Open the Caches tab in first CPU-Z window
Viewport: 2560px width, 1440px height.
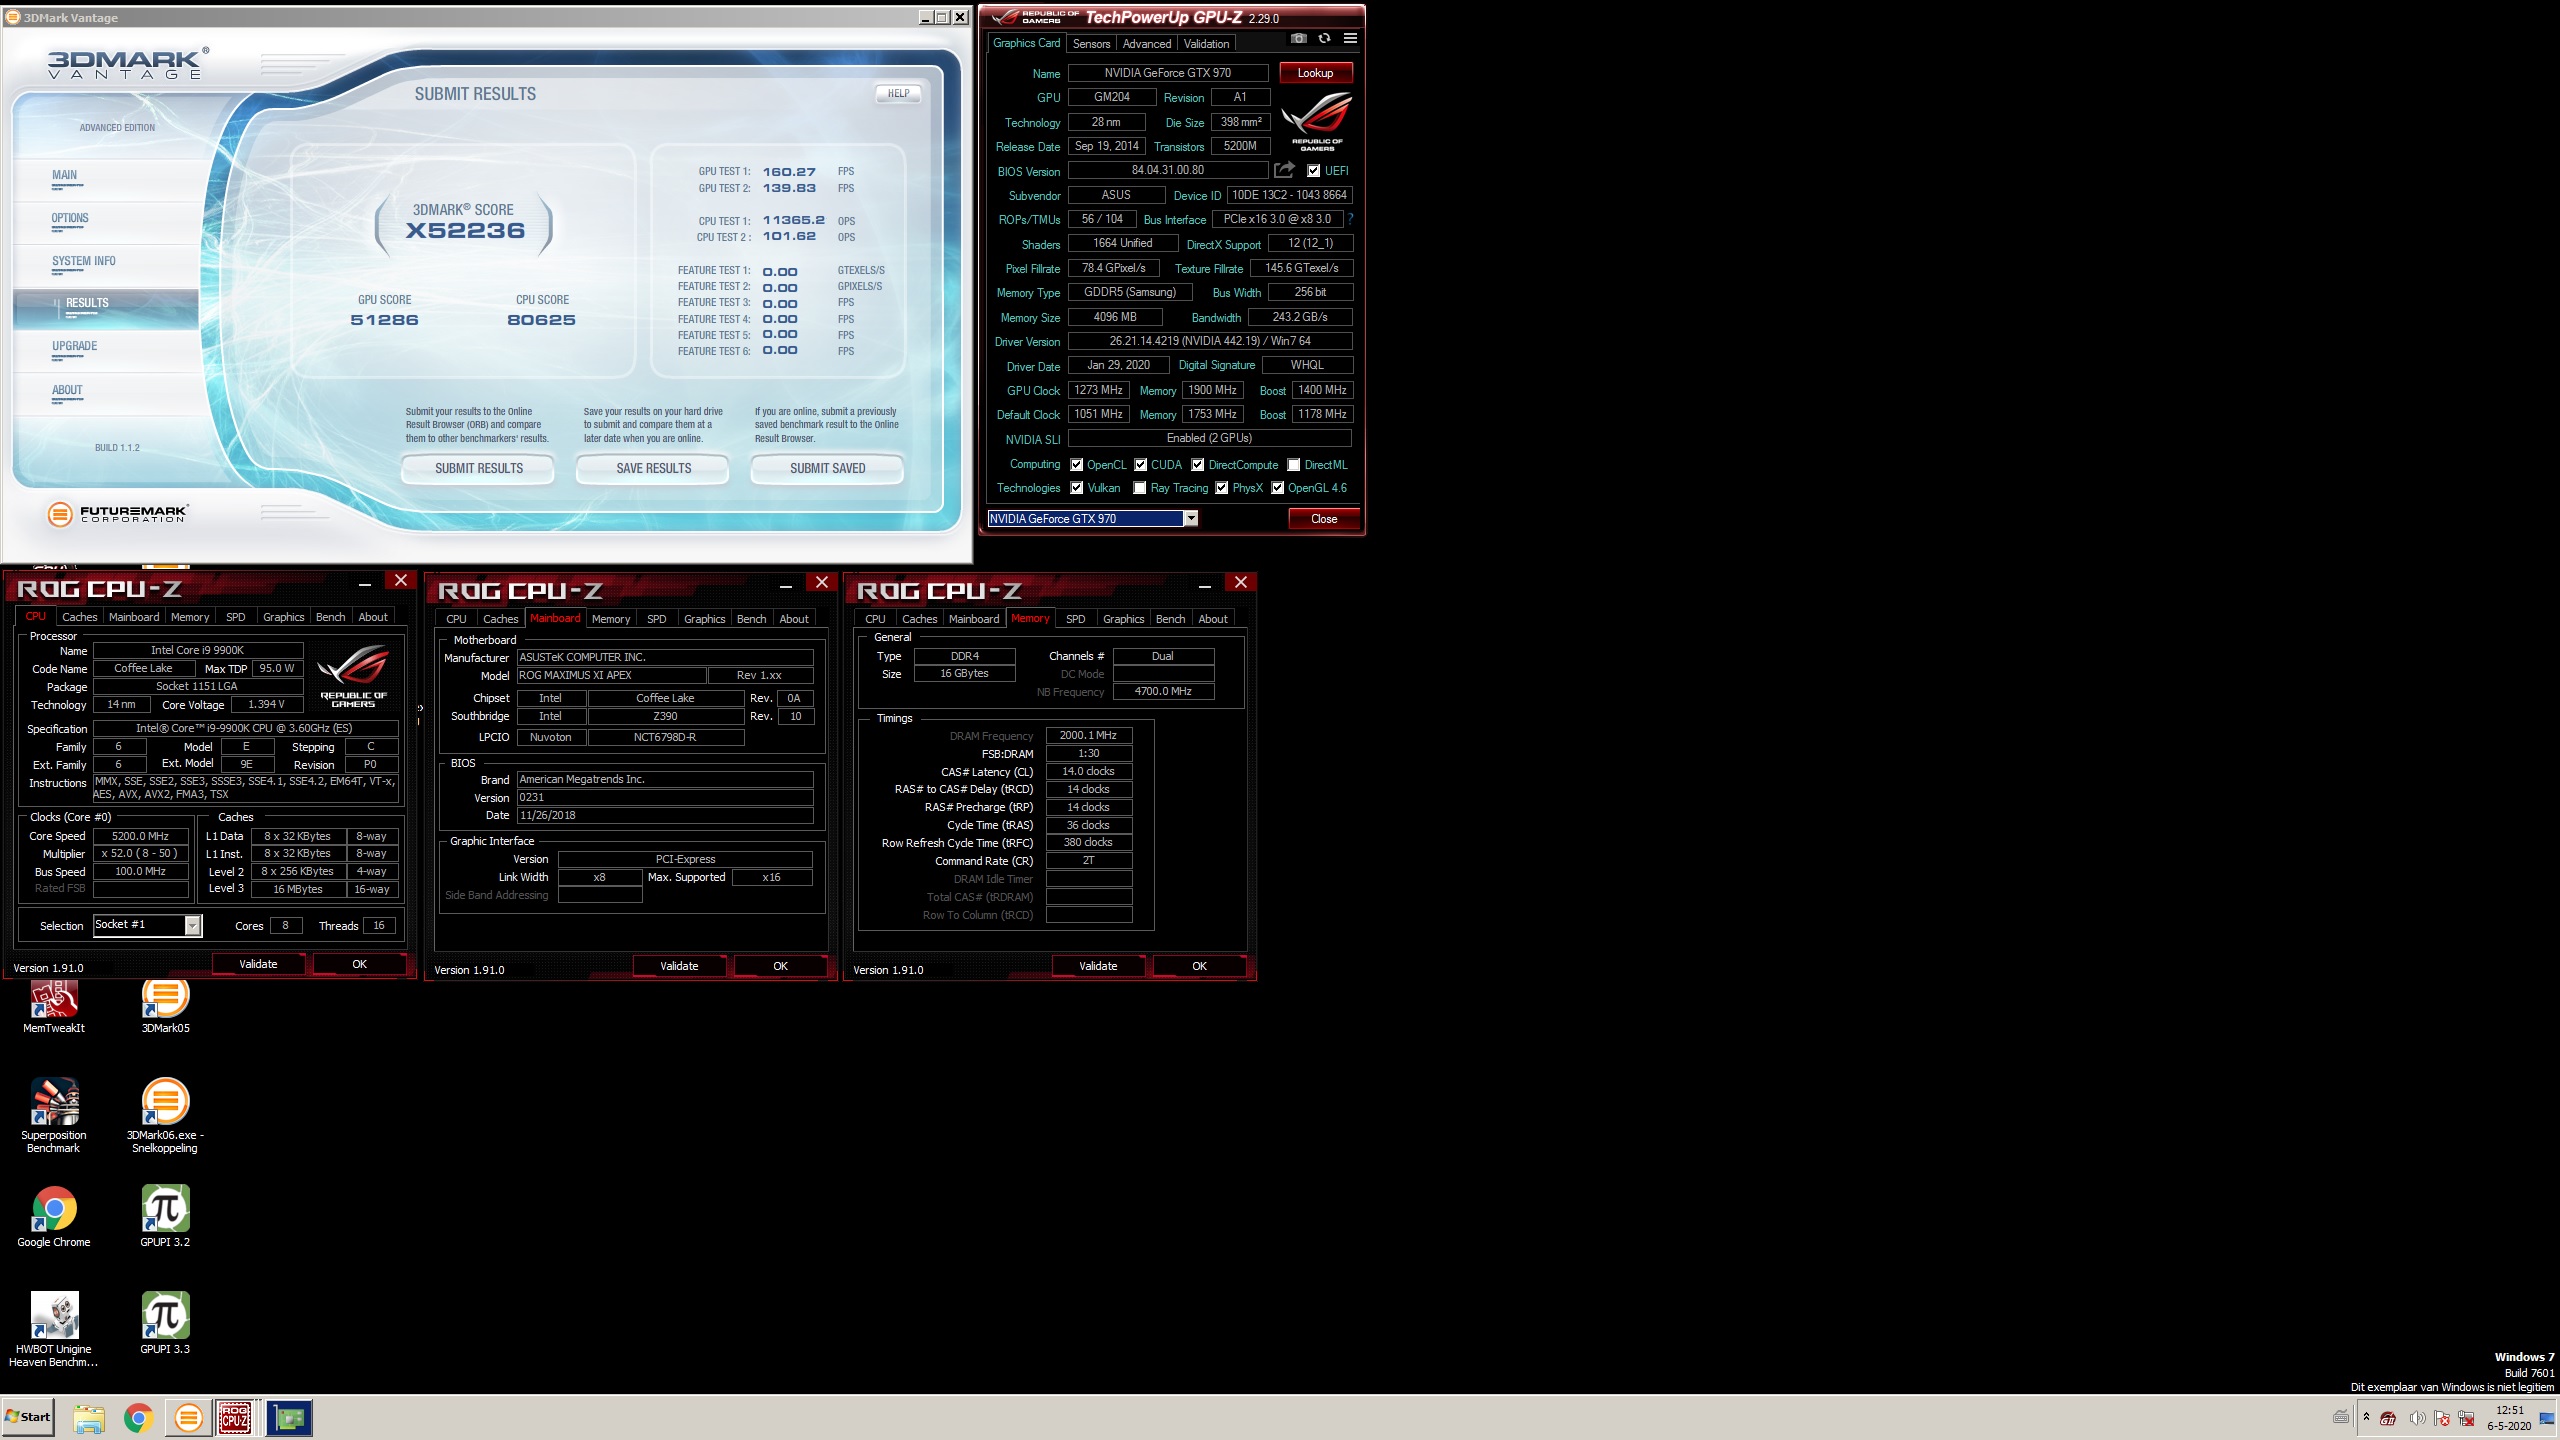(79, 617)
